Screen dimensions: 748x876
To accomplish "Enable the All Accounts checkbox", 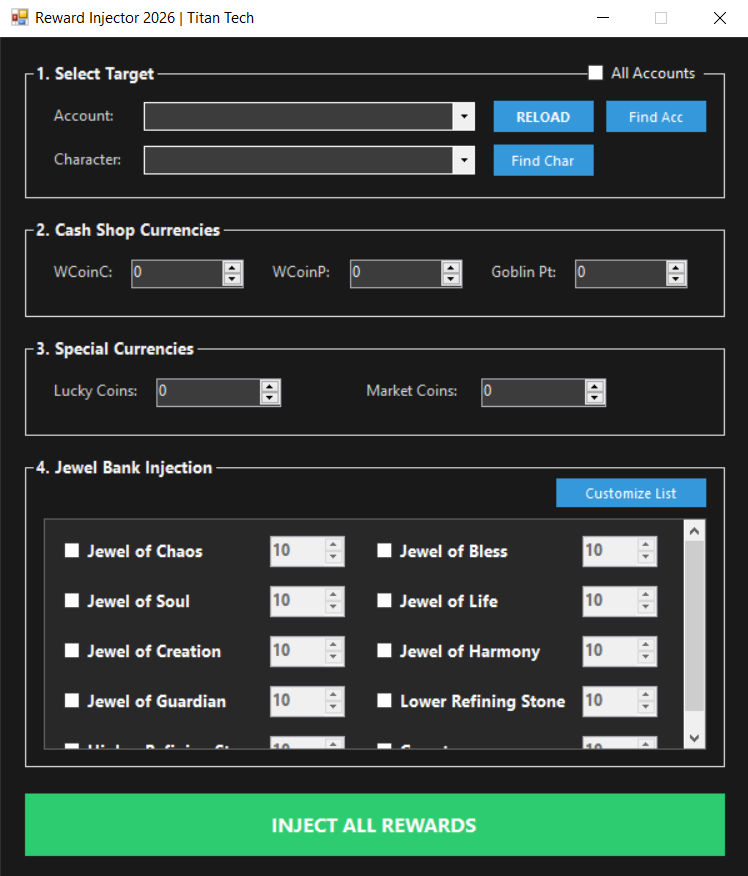I will click(x=596, y=73).
